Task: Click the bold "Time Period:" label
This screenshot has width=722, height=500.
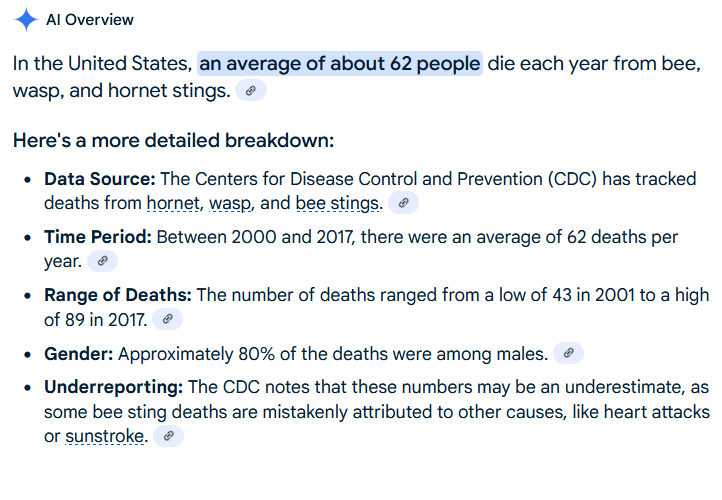Action: [x=98, y=238]
